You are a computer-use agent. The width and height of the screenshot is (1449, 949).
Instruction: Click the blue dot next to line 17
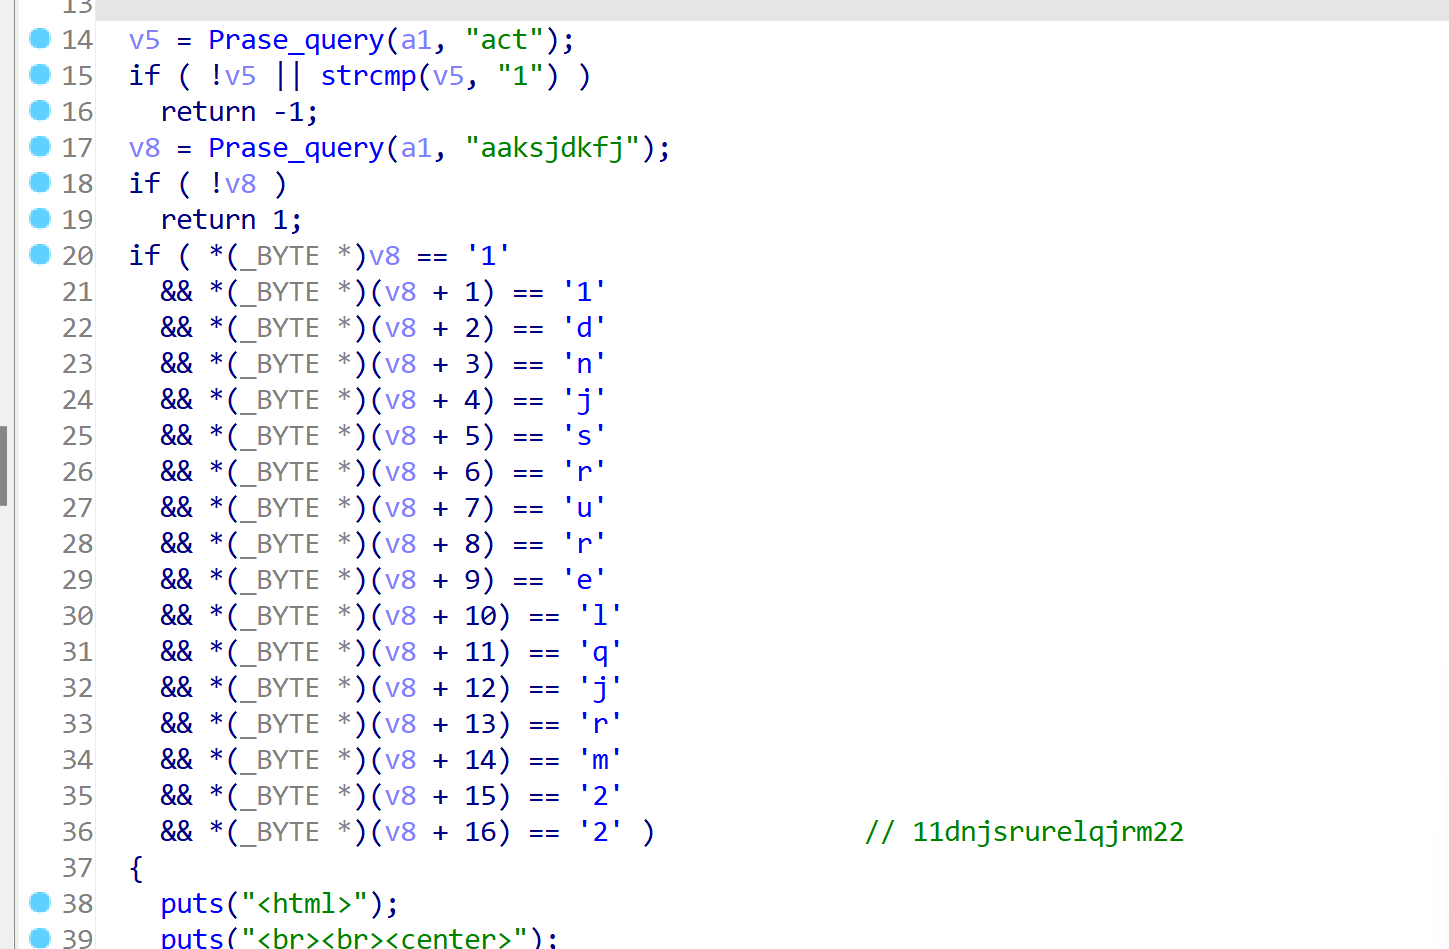point(40,147)
